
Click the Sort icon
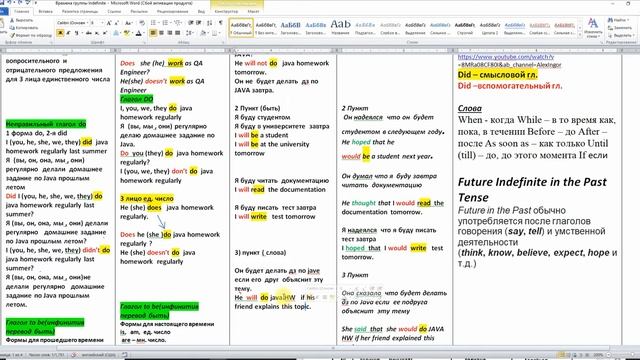[209, 23]
